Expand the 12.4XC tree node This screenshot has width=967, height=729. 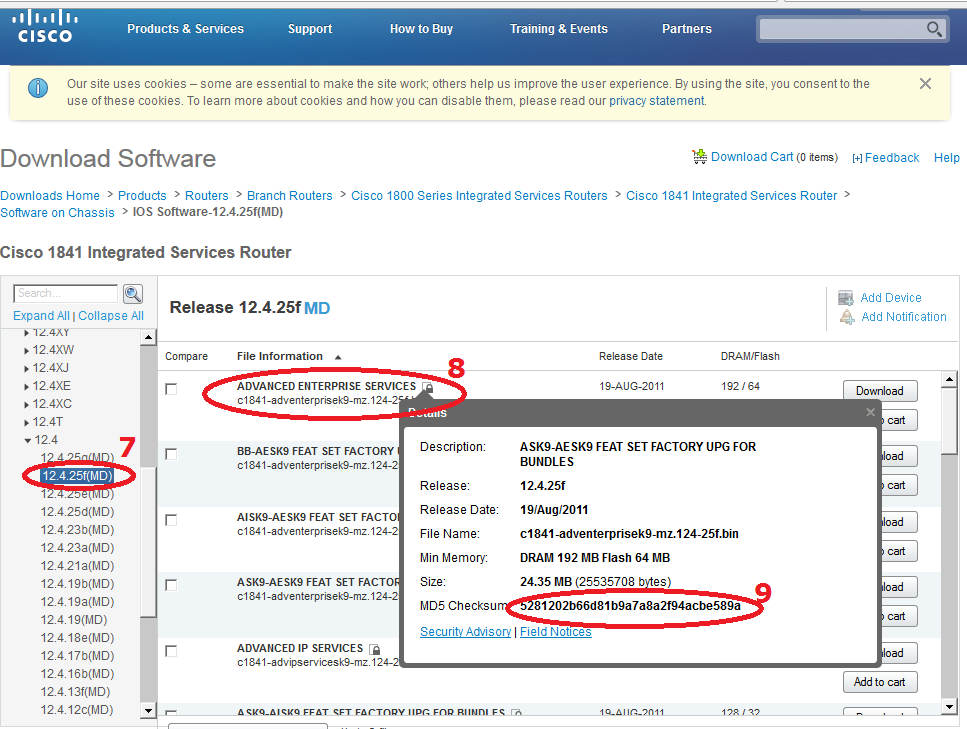tap(27, 404)
